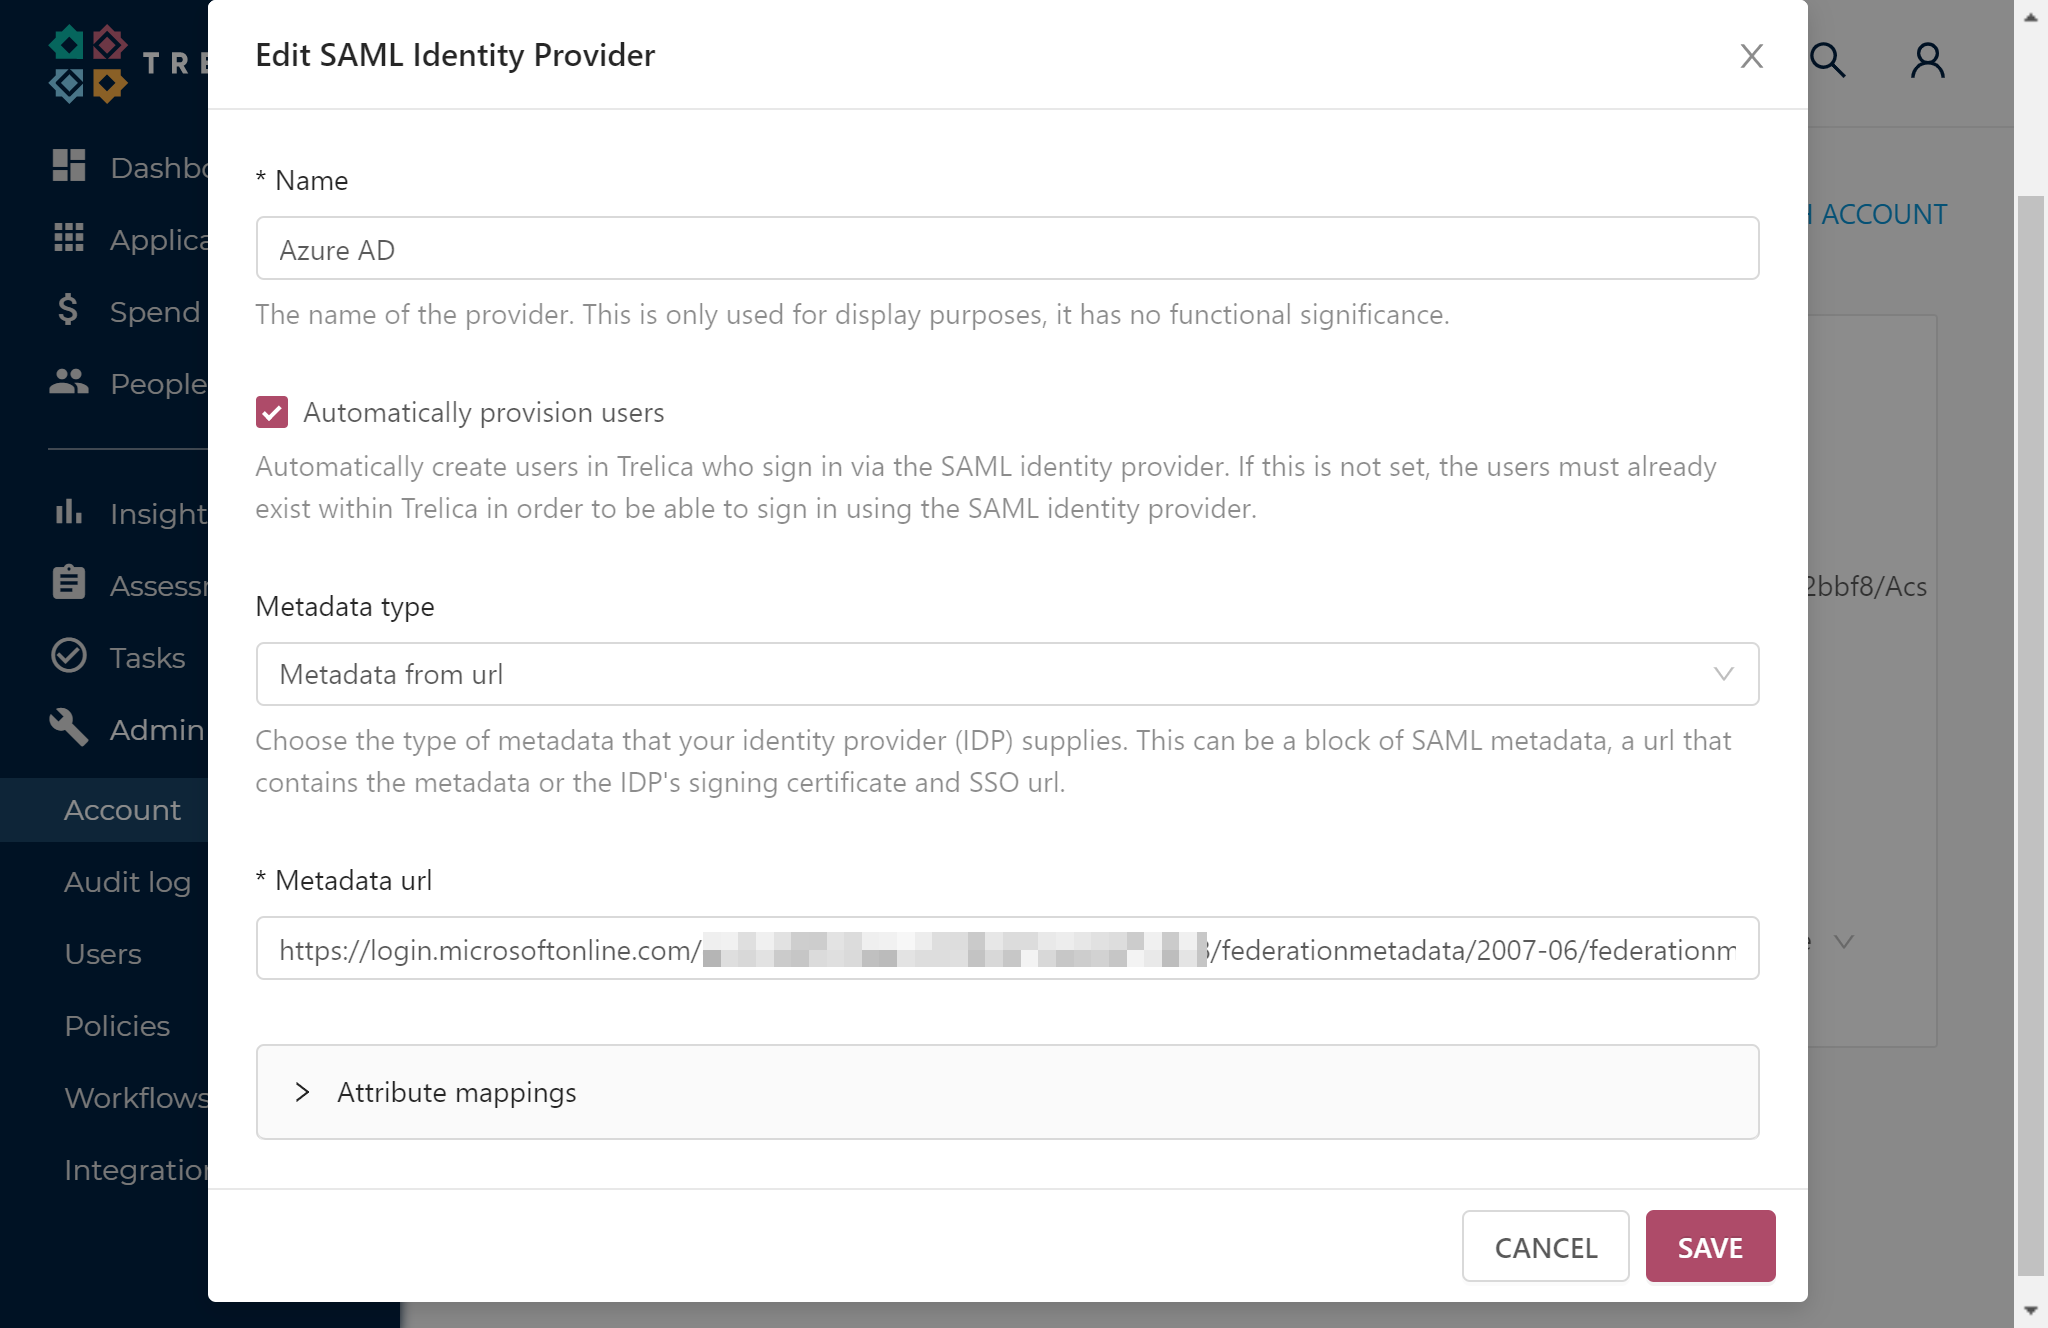Select the Spend dollar icon
The image size is (2048, 1328).
coord(68,310)
